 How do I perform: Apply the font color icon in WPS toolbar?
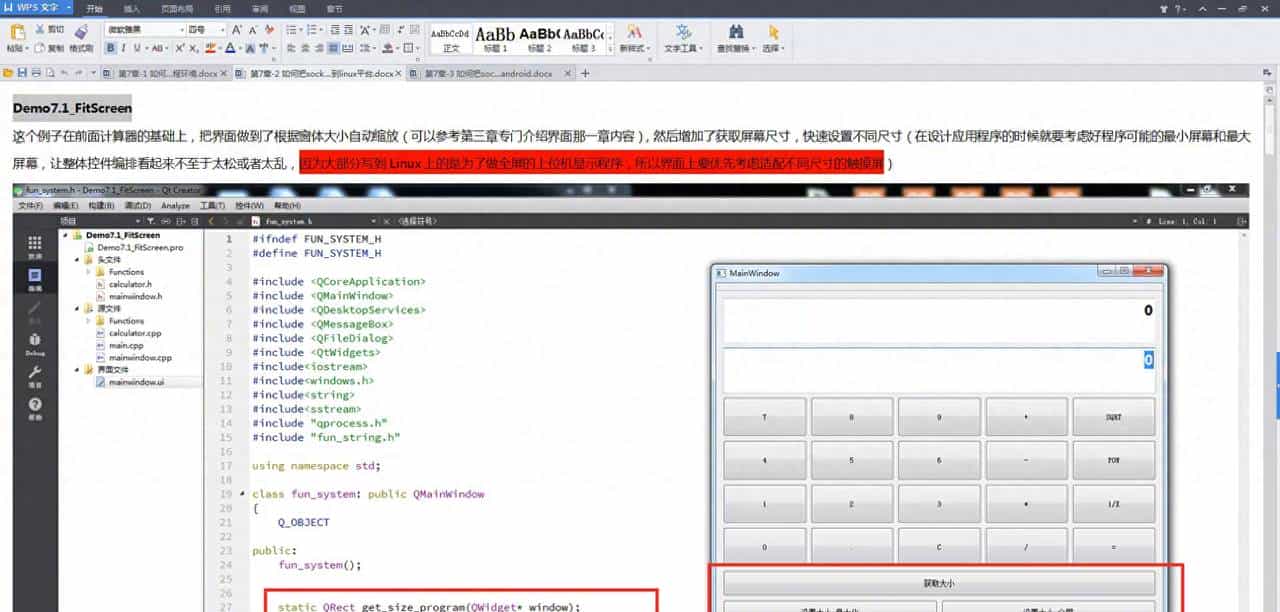point(229,47)
